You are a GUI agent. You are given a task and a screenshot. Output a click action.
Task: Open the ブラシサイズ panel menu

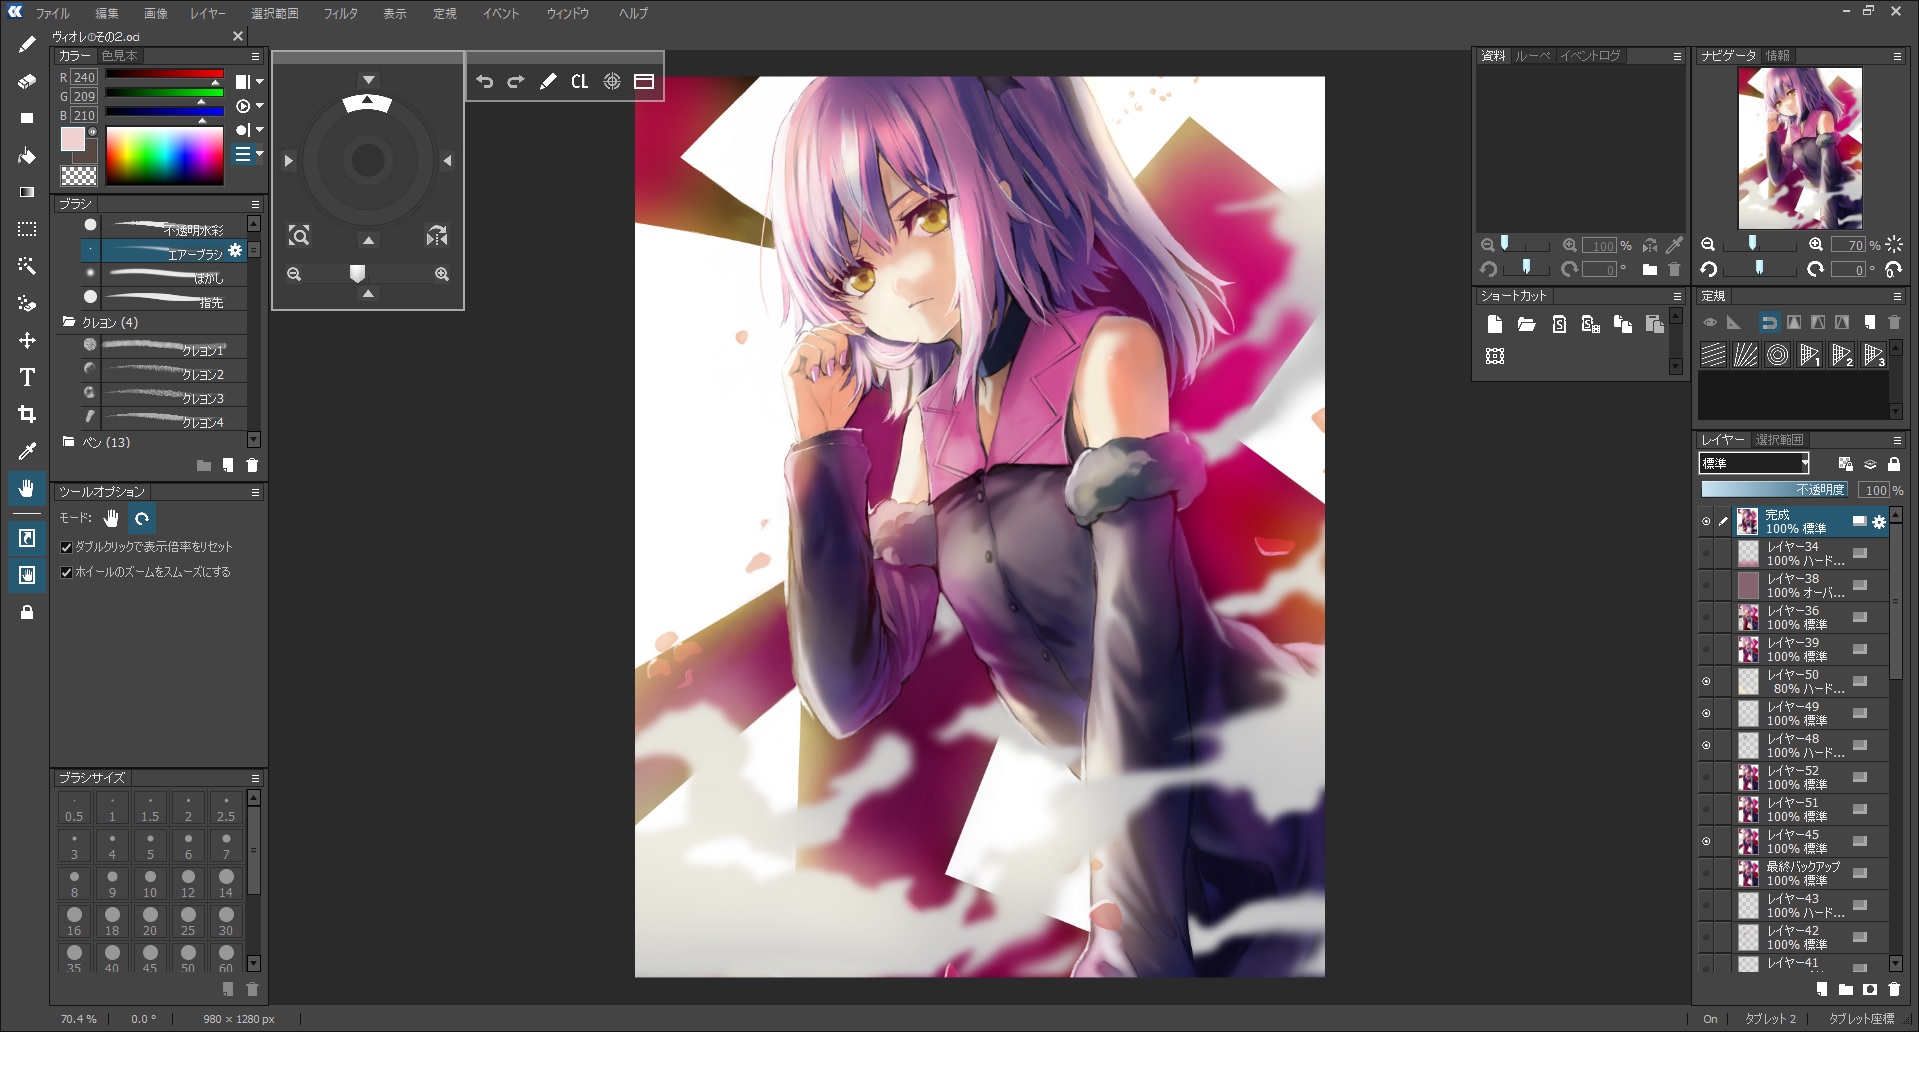[x=255, y=778]
